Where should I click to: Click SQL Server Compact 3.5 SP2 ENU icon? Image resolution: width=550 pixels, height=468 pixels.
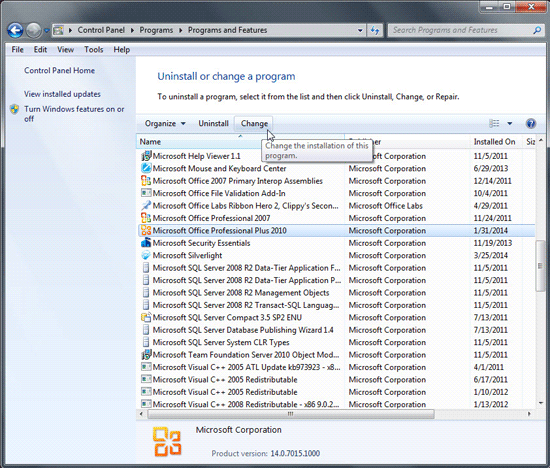click(x=146, y=317)
